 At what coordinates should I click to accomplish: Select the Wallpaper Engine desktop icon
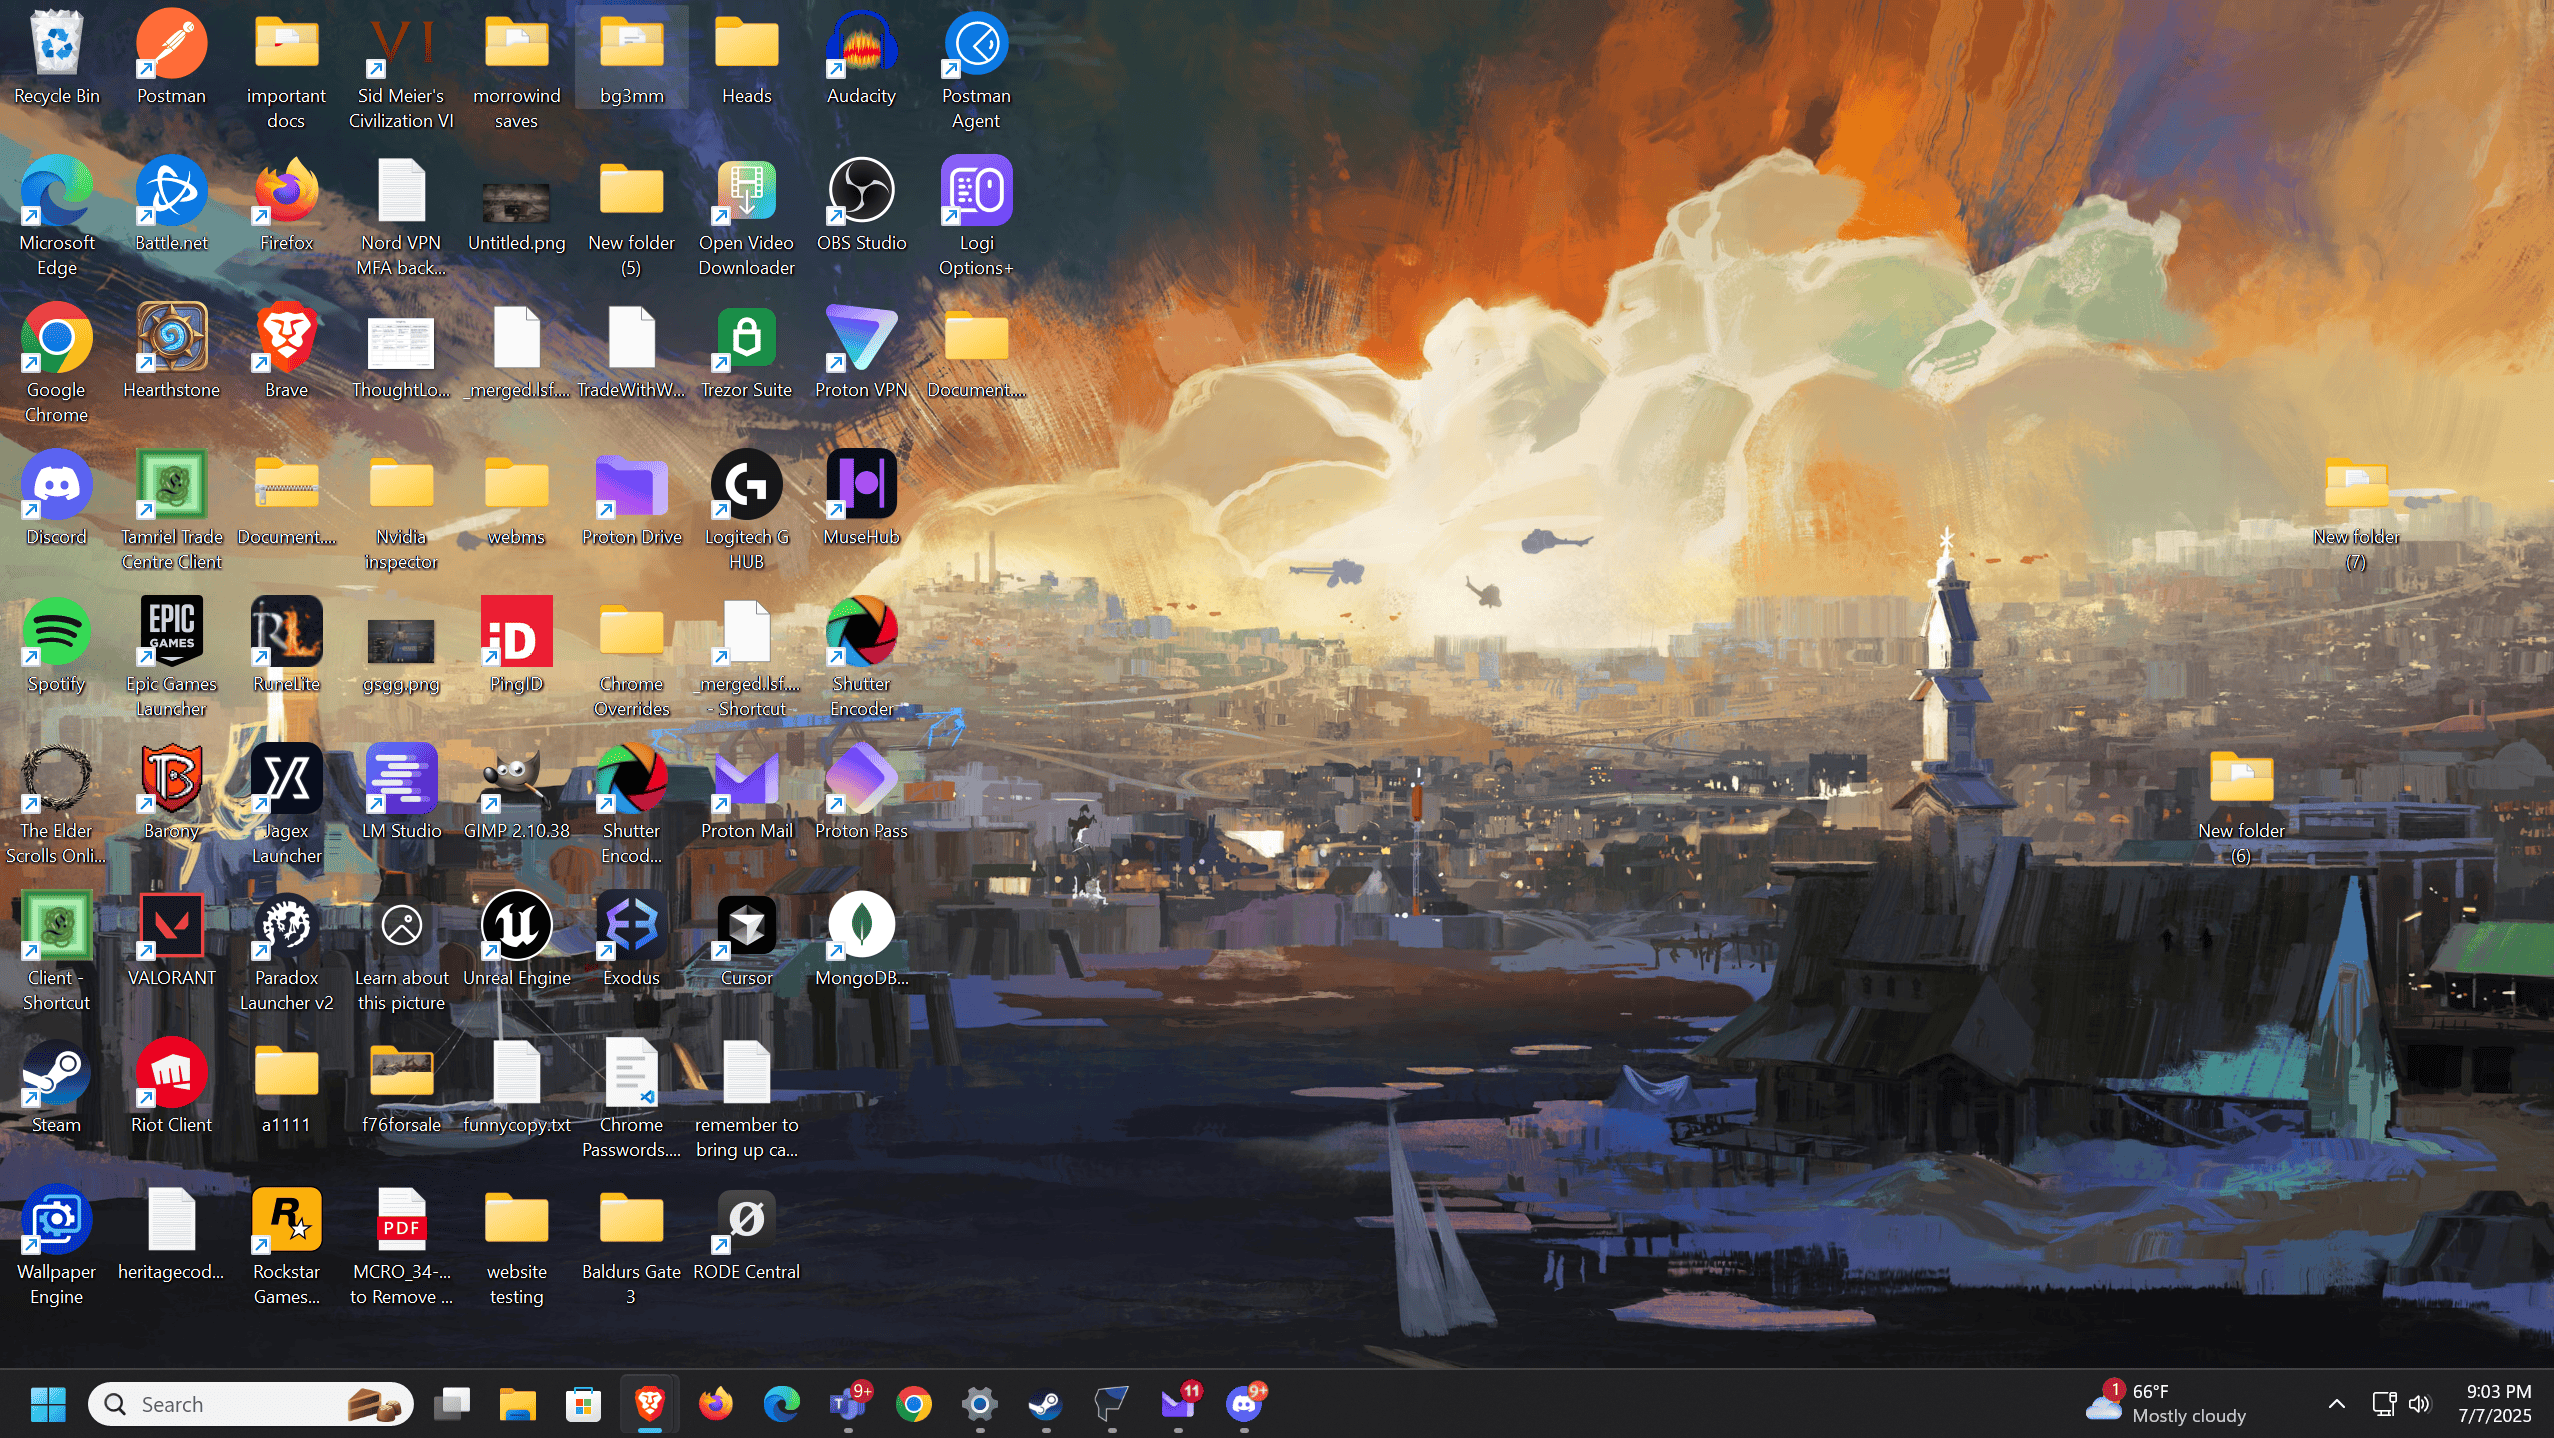[x=57, y=1246]
